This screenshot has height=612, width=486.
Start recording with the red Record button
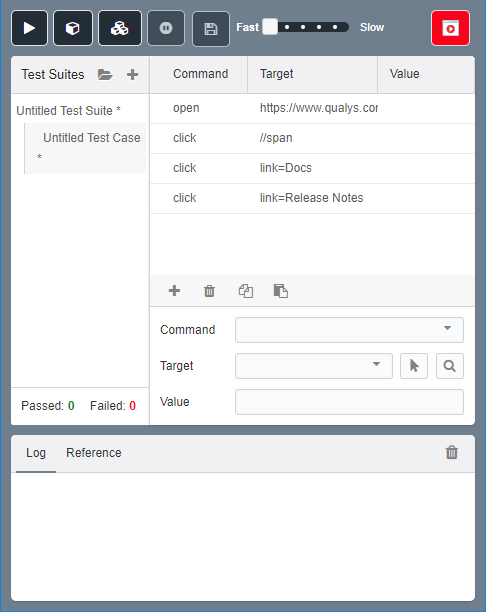(x=450, y=28)
